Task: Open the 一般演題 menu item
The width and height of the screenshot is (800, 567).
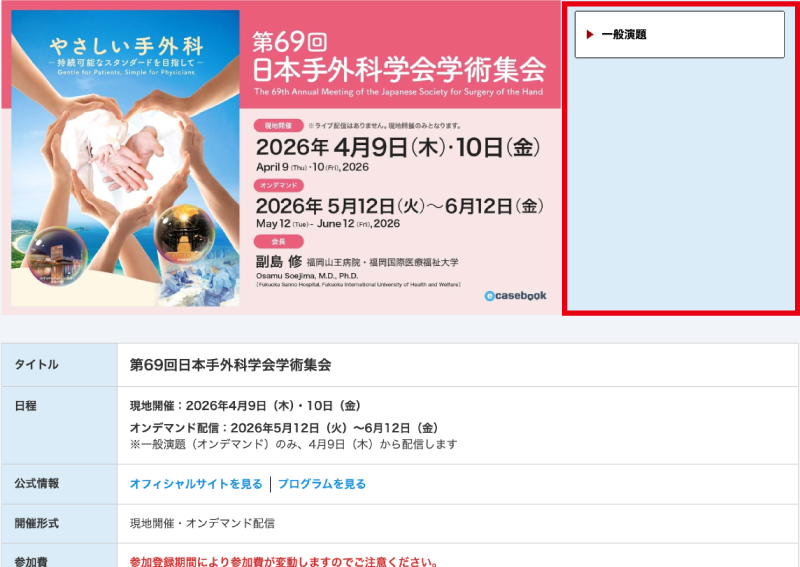Action: tap(680, 35)
